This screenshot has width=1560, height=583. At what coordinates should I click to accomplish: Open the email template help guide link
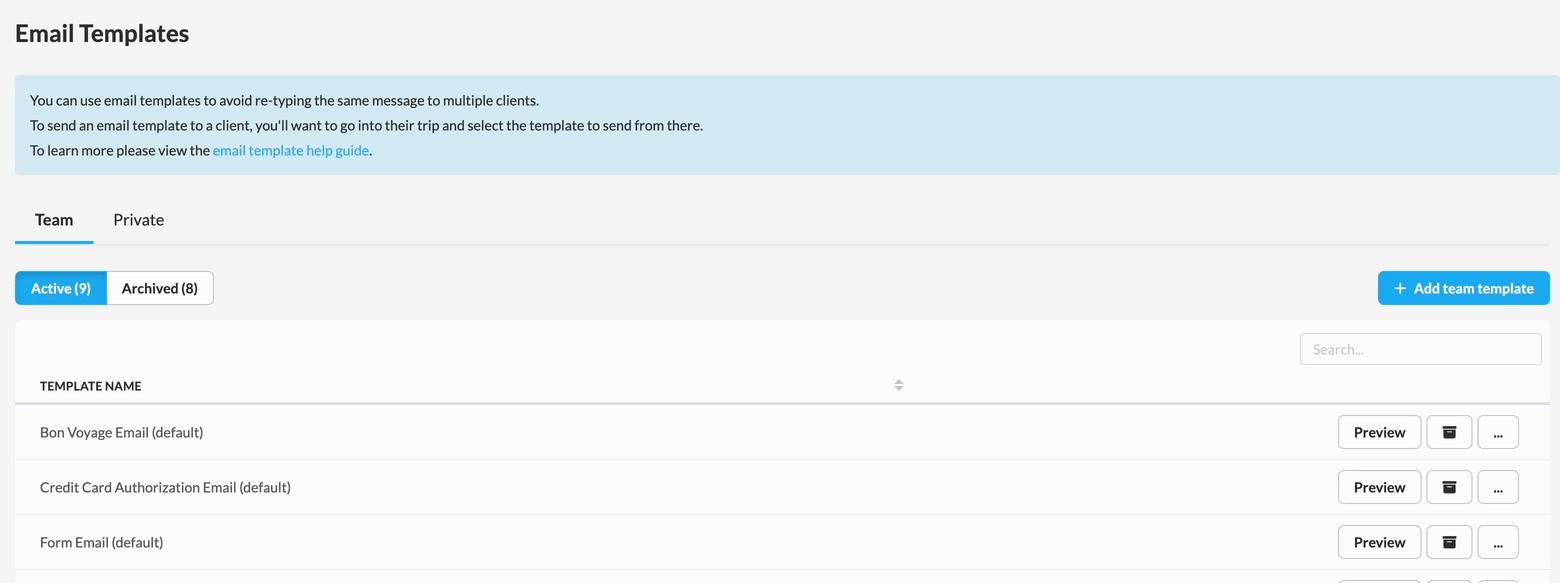point(290,151)
